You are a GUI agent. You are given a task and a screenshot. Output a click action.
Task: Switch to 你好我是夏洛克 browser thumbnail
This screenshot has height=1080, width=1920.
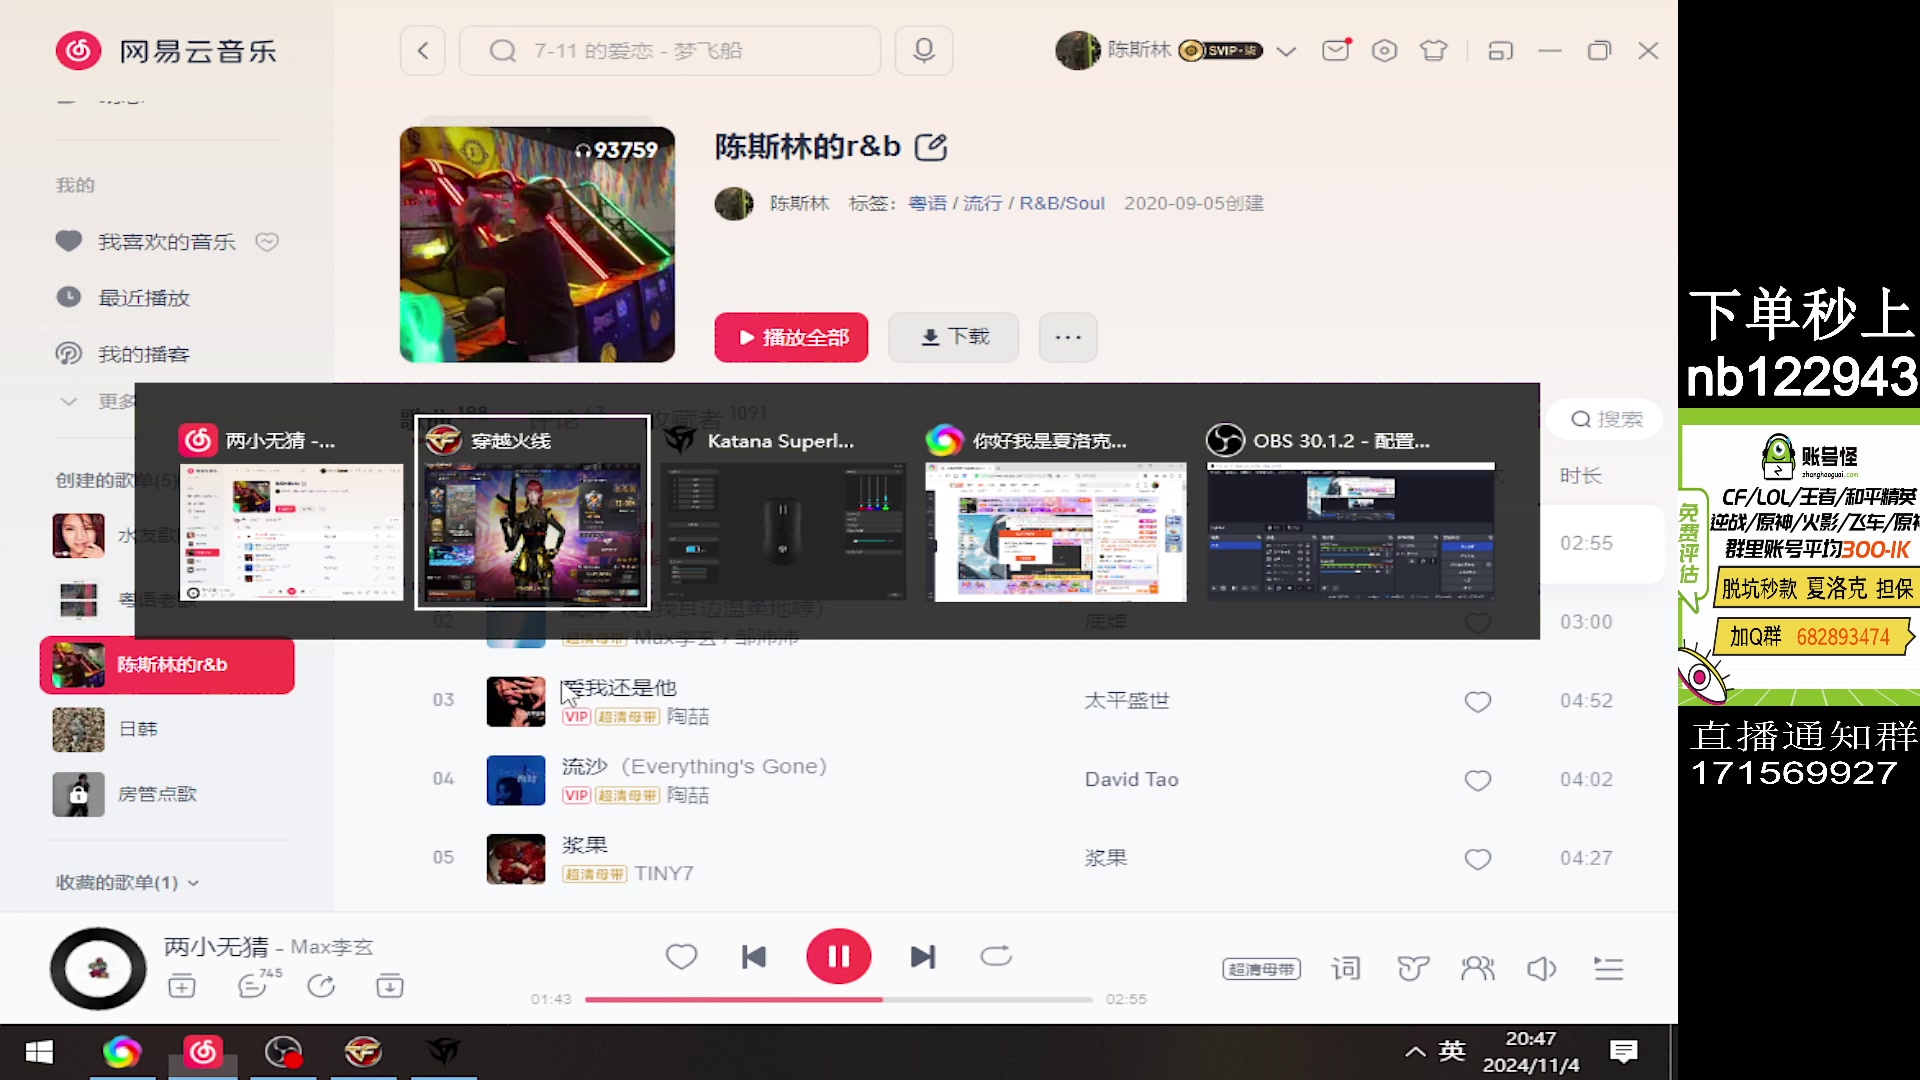(1056, 513)
